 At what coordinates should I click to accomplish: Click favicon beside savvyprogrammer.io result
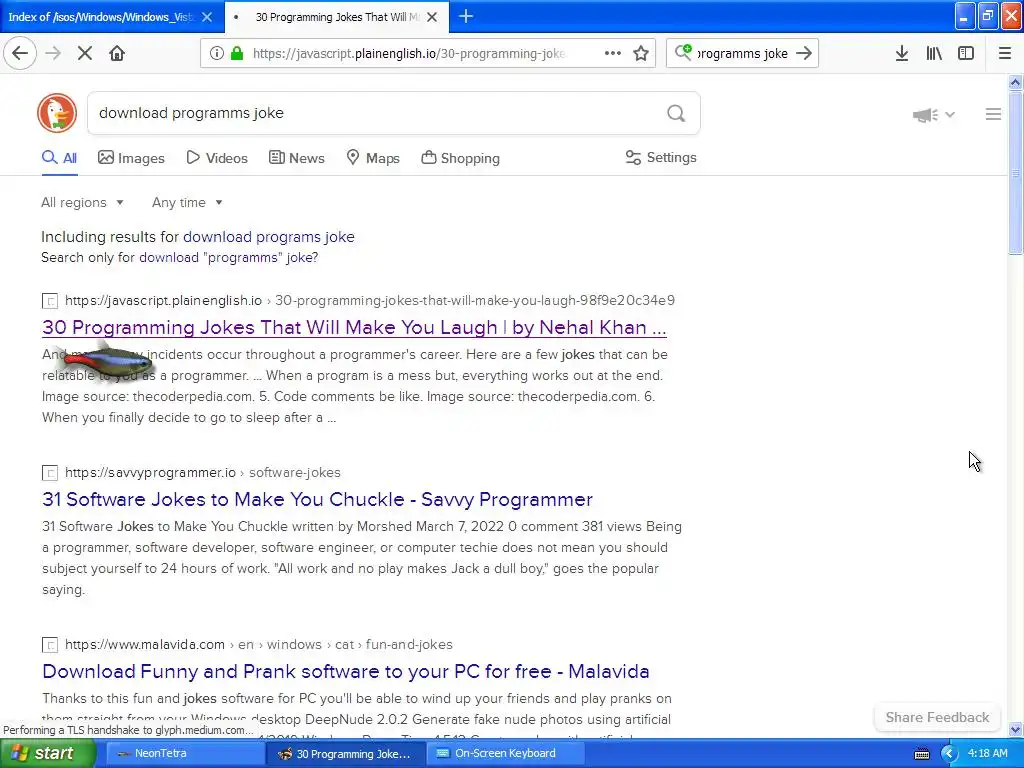pyautogui.click(x=50, y=472)
